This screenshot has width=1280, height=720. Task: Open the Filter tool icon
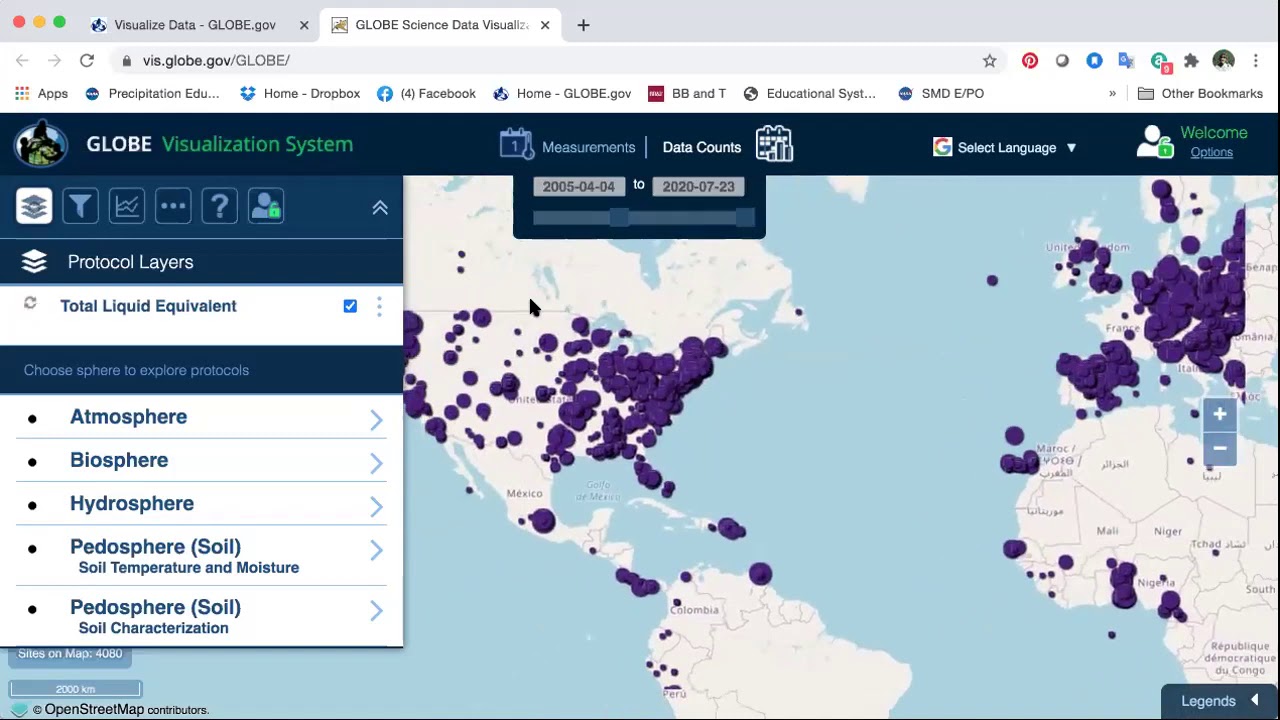pyautogui.click(x=80, y=207)
